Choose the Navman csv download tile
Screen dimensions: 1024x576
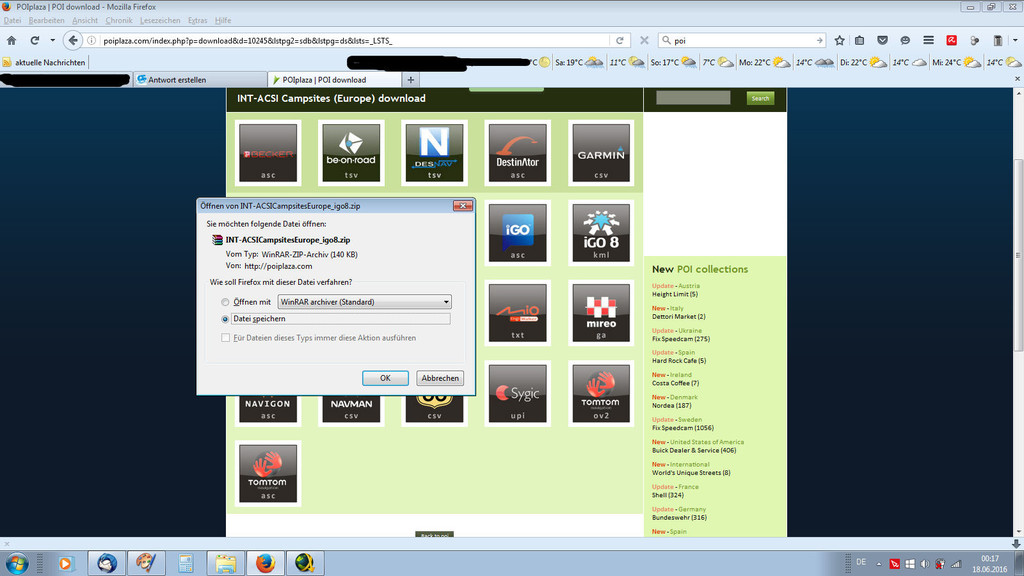point(351,410)
